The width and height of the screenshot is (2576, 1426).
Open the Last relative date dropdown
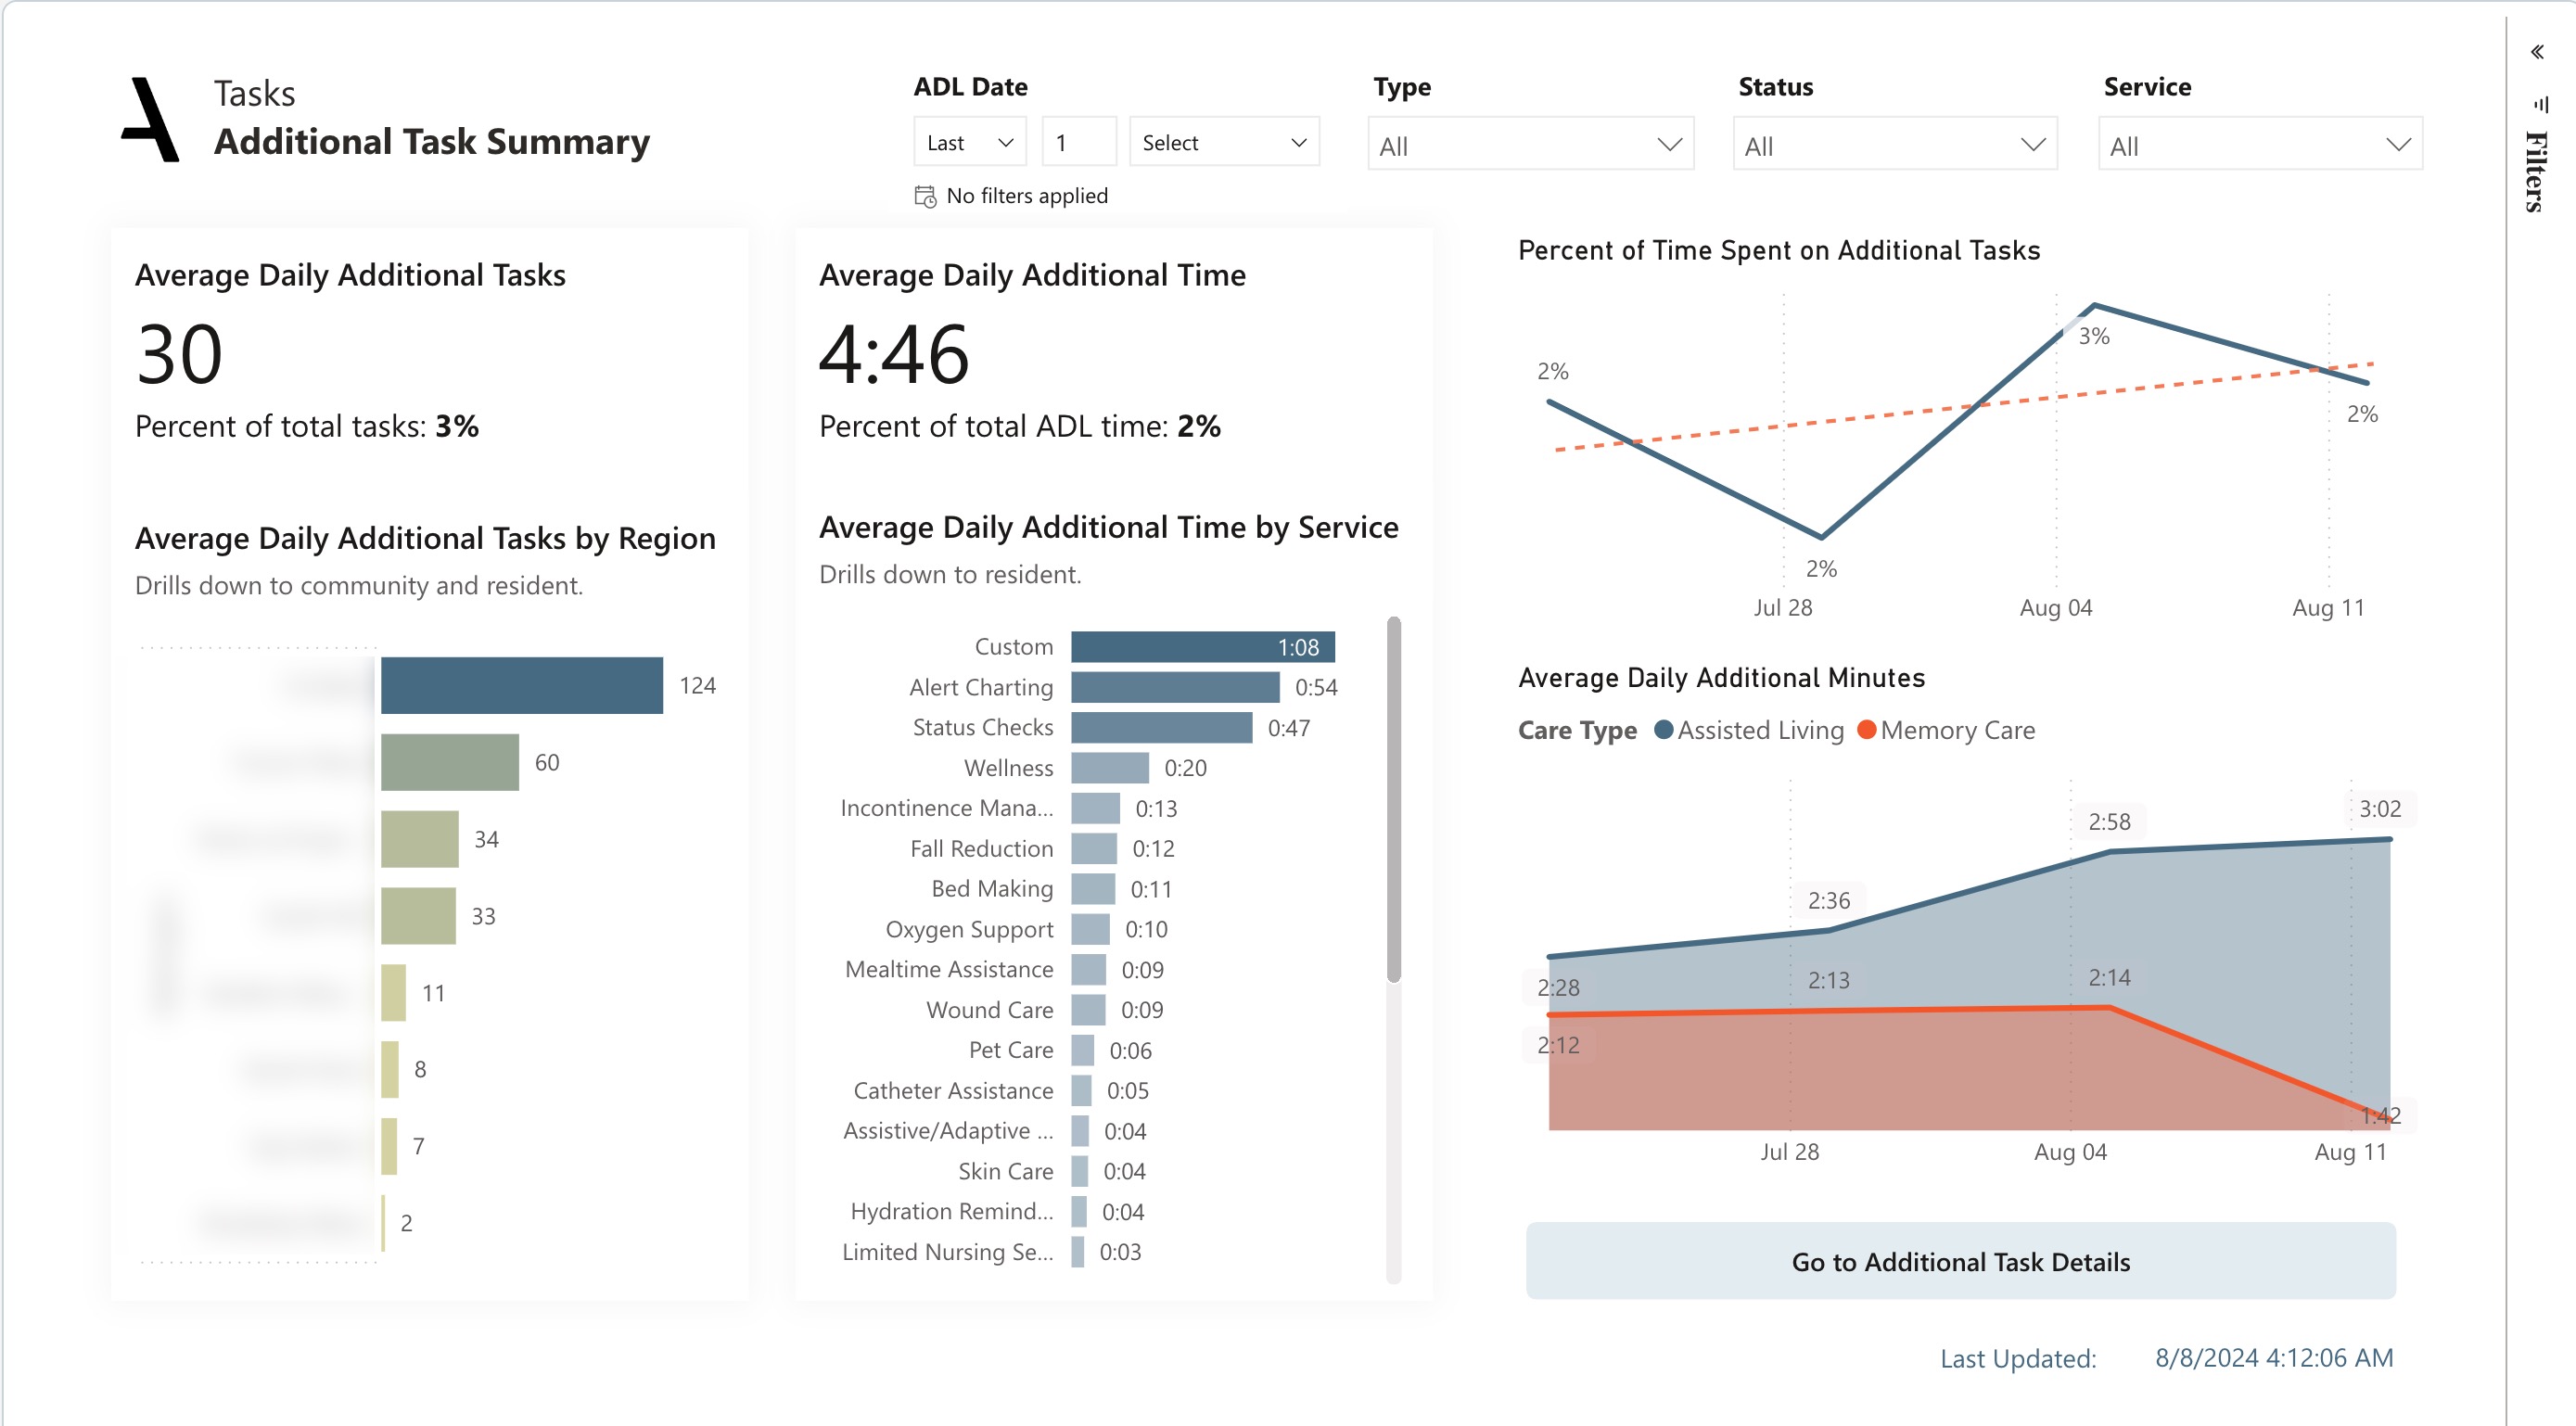(969, 143)
